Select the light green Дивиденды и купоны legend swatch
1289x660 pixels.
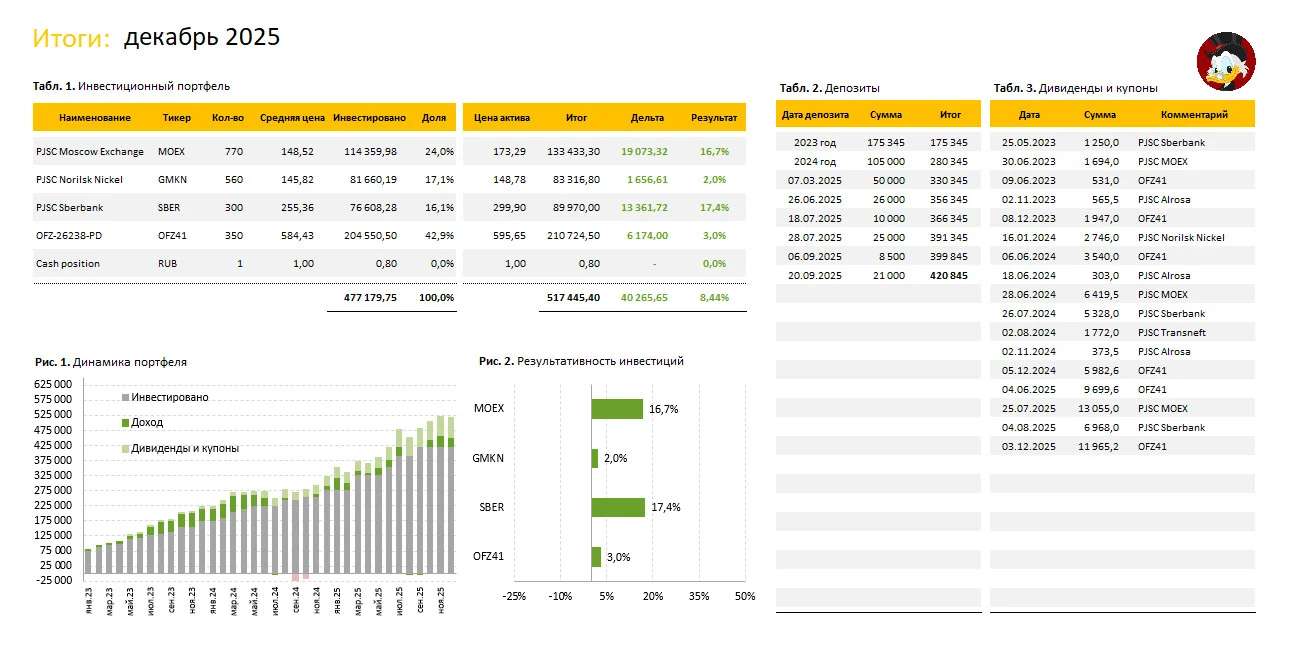pos(125,449)
